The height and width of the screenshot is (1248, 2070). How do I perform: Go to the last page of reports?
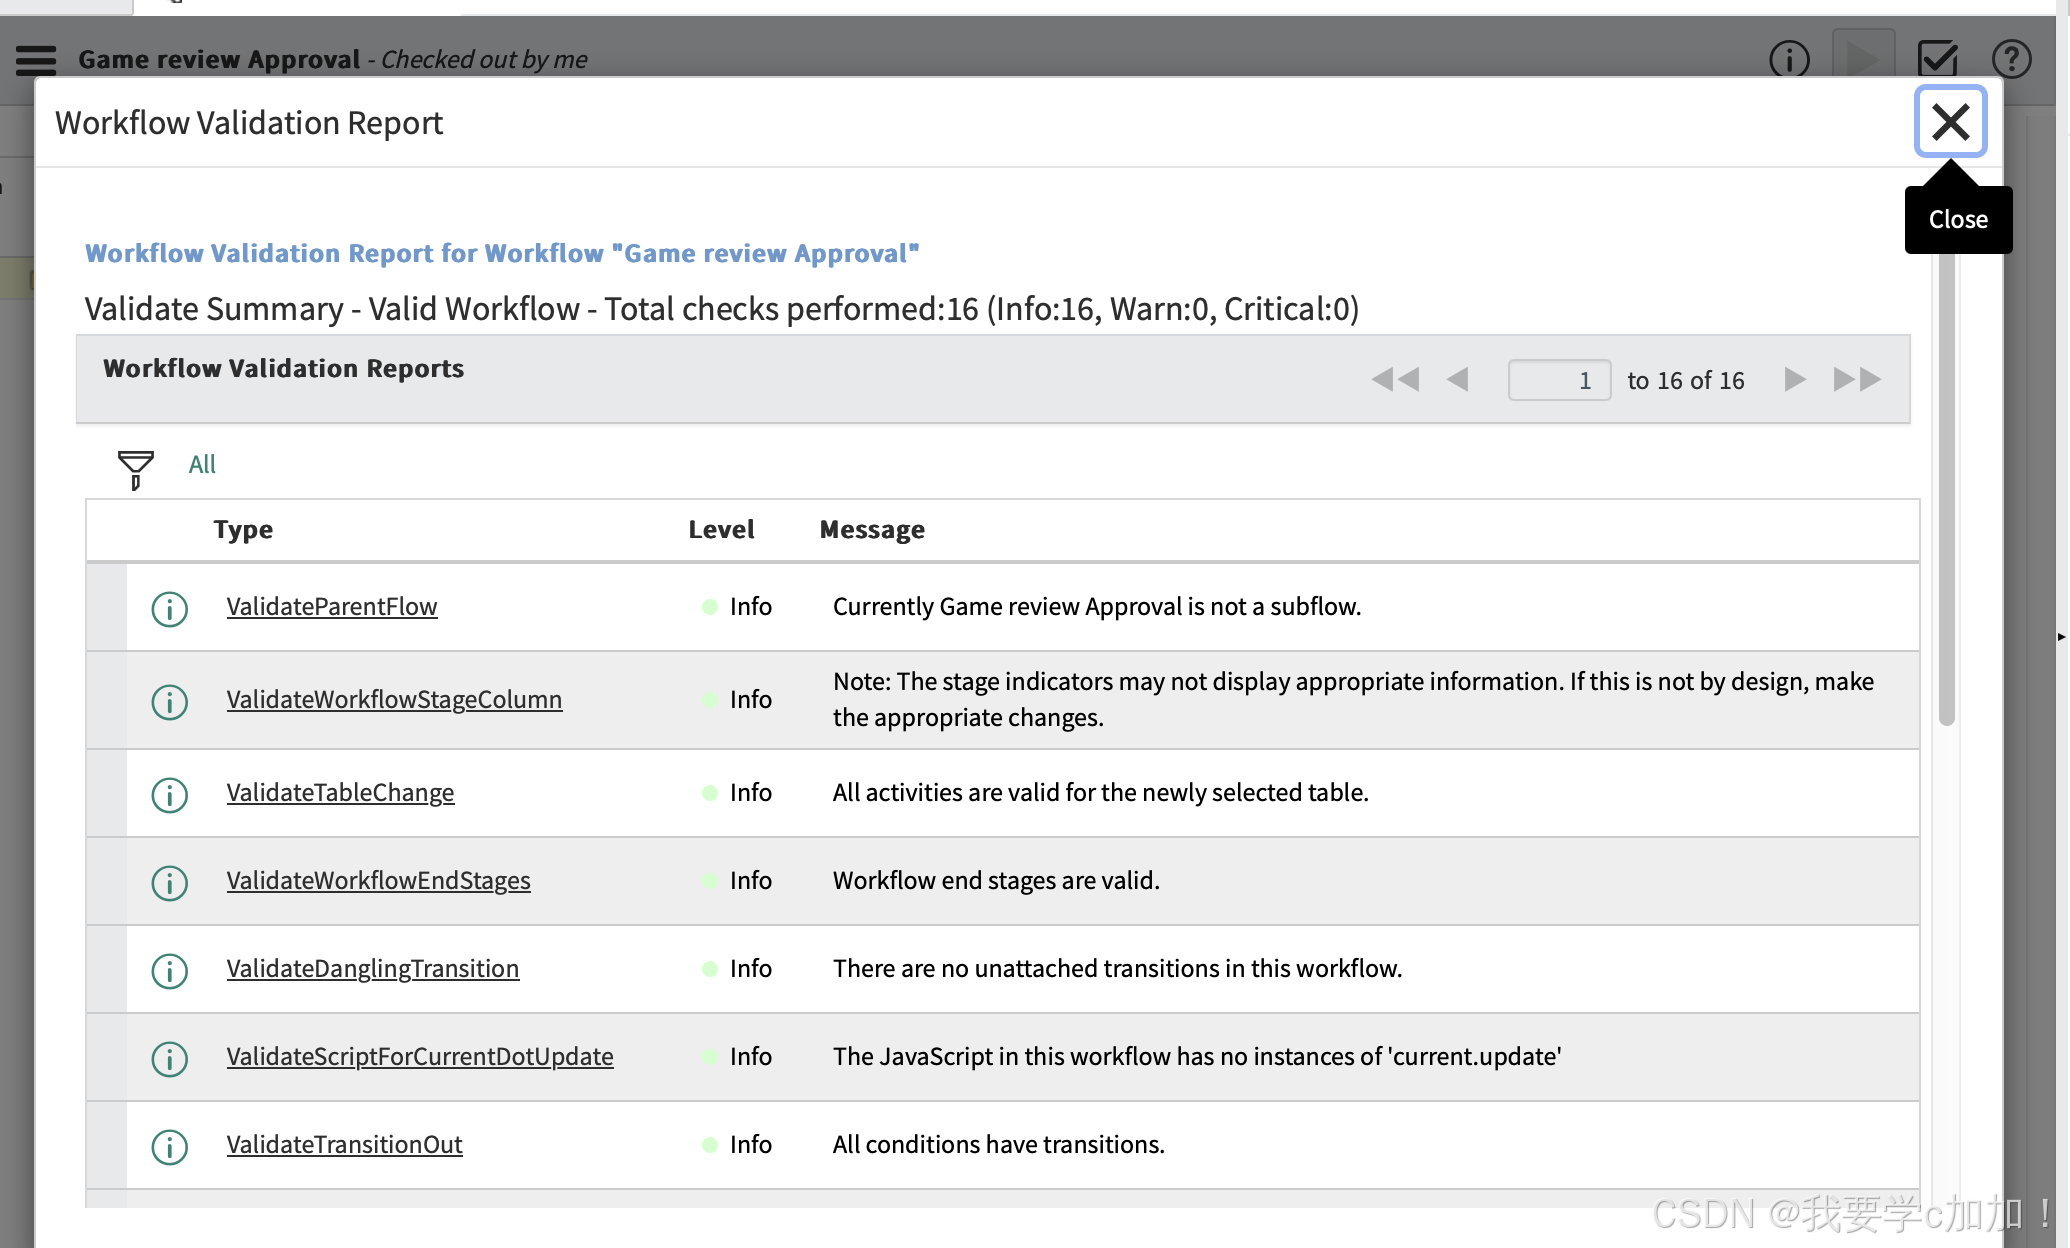coord(1856,380)
